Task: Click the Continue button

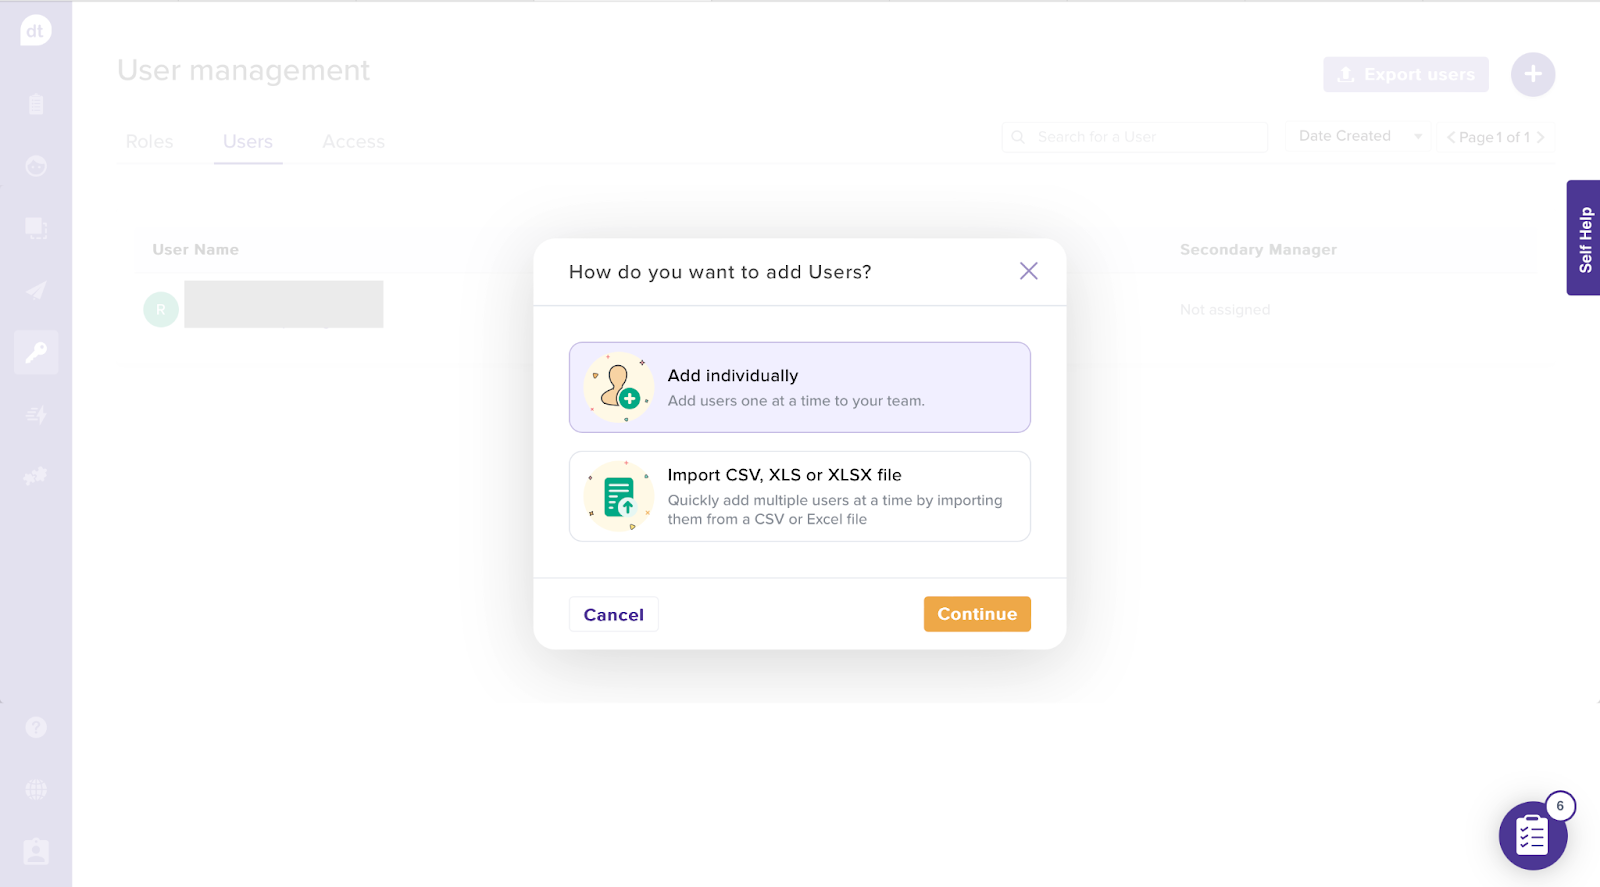Action: pos(976,614)
